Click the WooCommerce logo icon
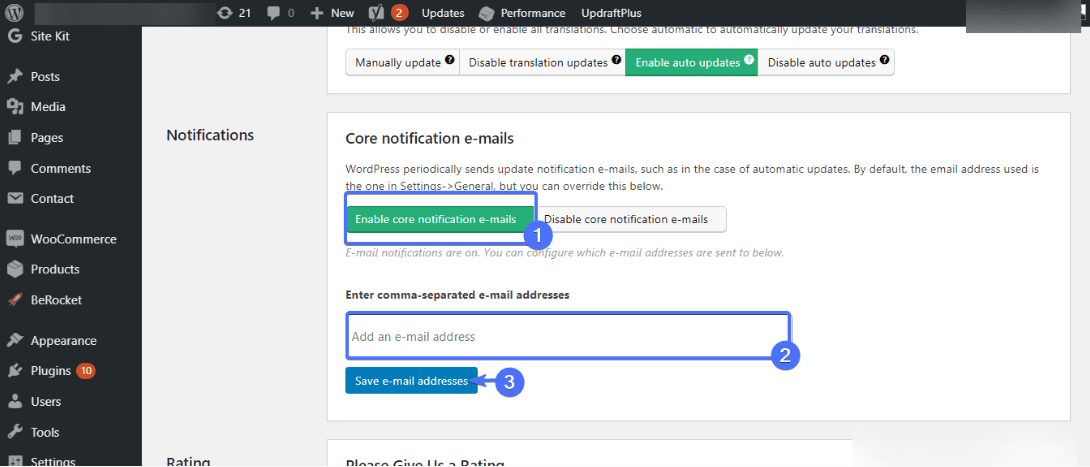The width and height of the screenshot is (1090, 467). pos(14,239)
